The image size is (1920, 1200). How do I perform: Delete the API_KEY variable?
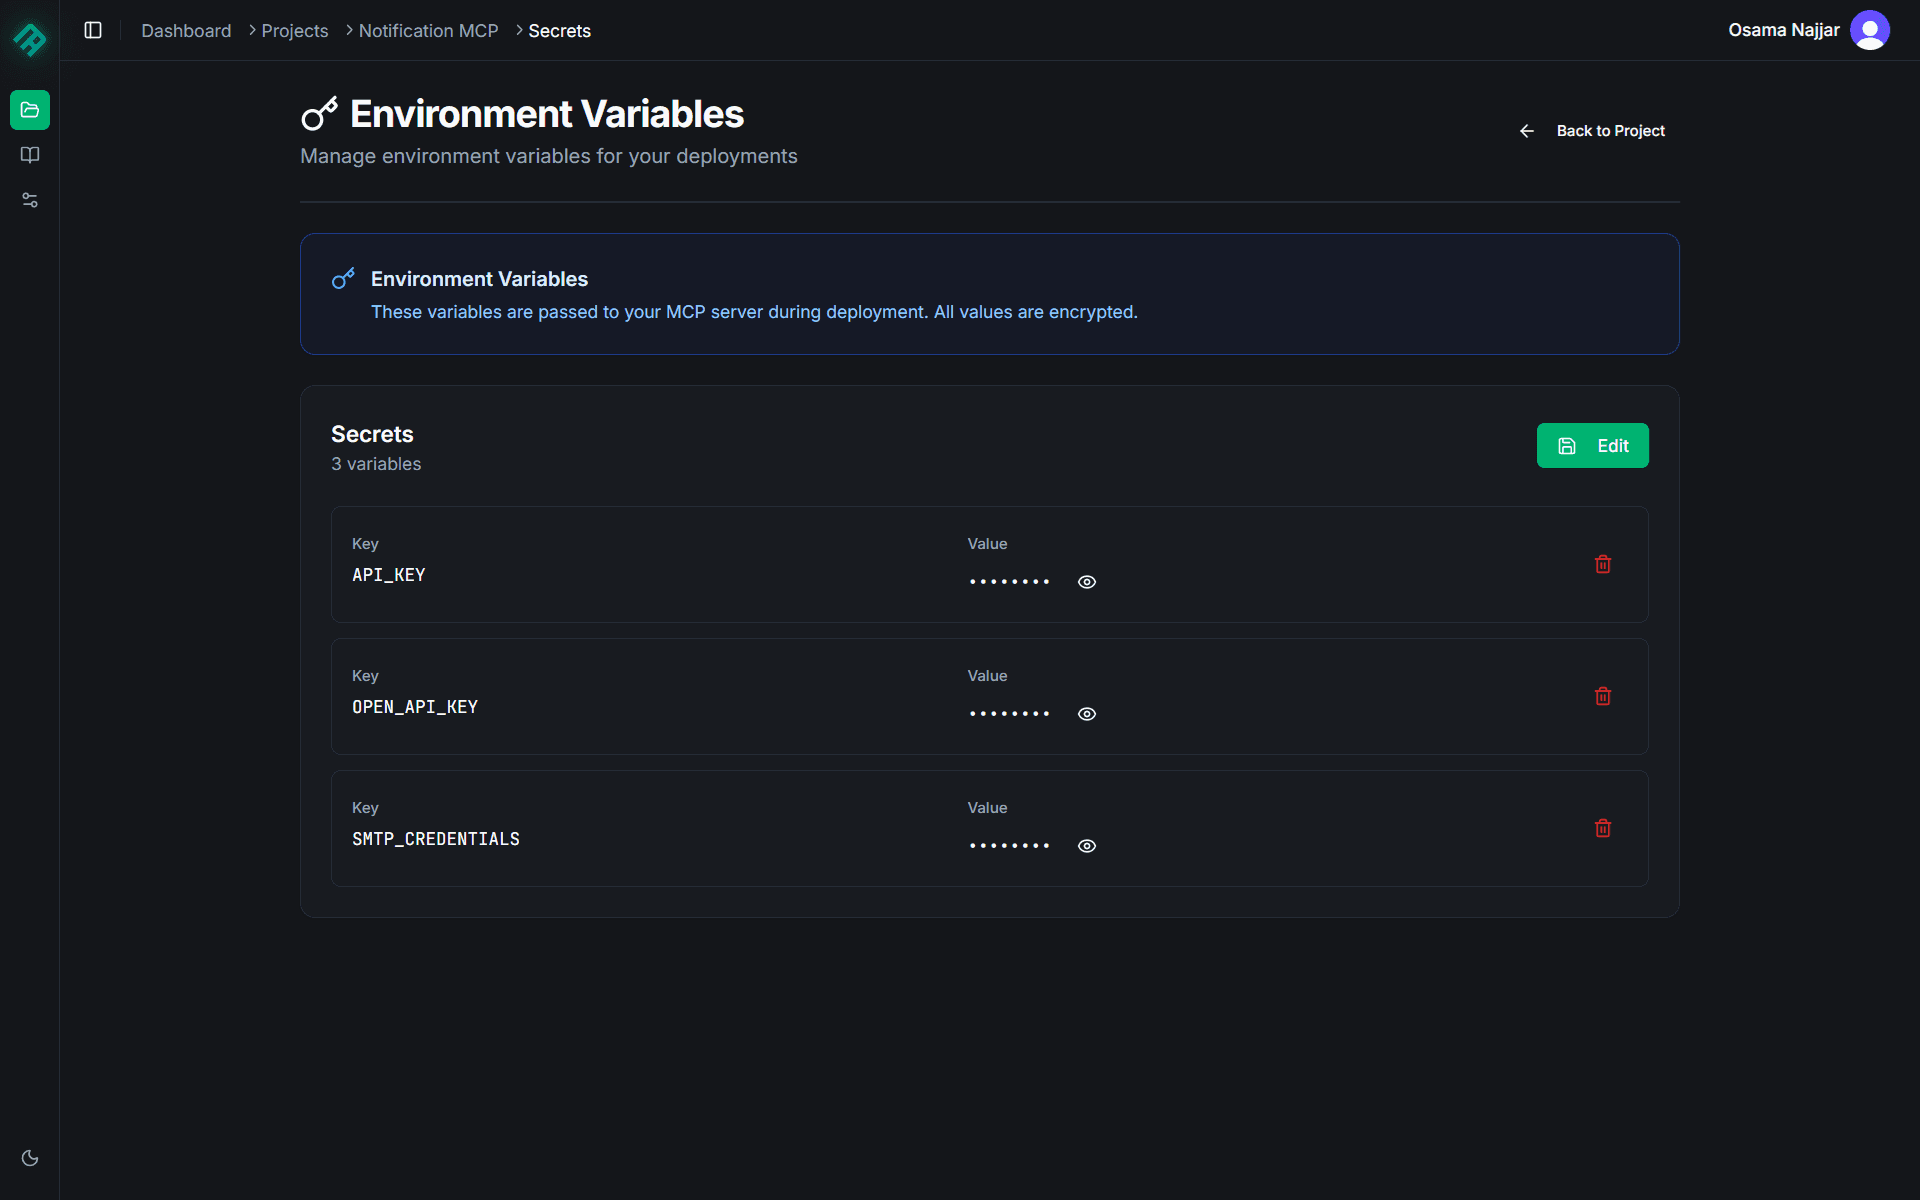[1603, 564]
